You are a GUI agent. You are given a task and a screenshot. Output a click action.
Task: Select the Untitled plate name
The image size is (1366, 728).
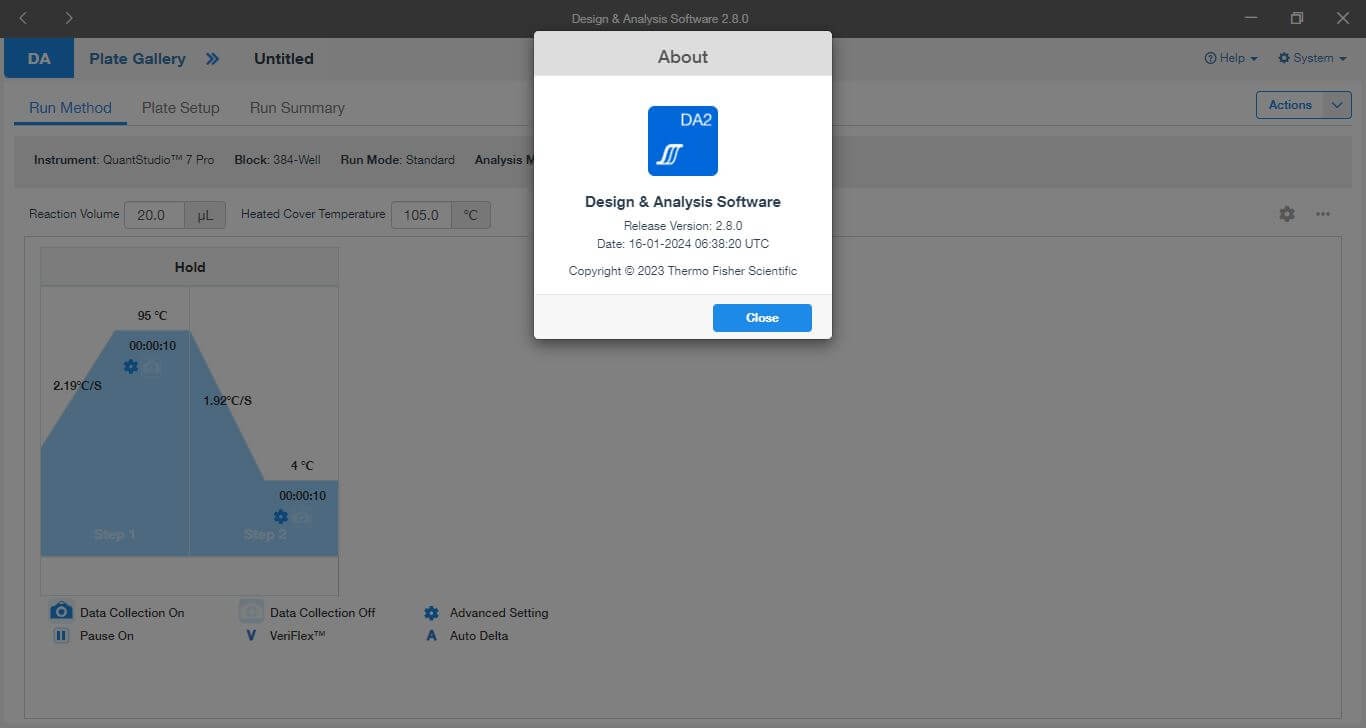pyautogui.click(x=284, y=59)
